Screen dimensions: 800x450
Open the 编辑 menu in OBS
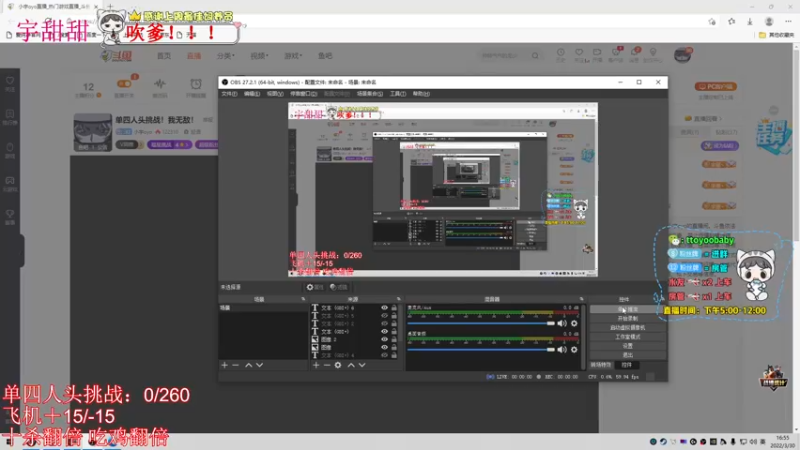252,94
